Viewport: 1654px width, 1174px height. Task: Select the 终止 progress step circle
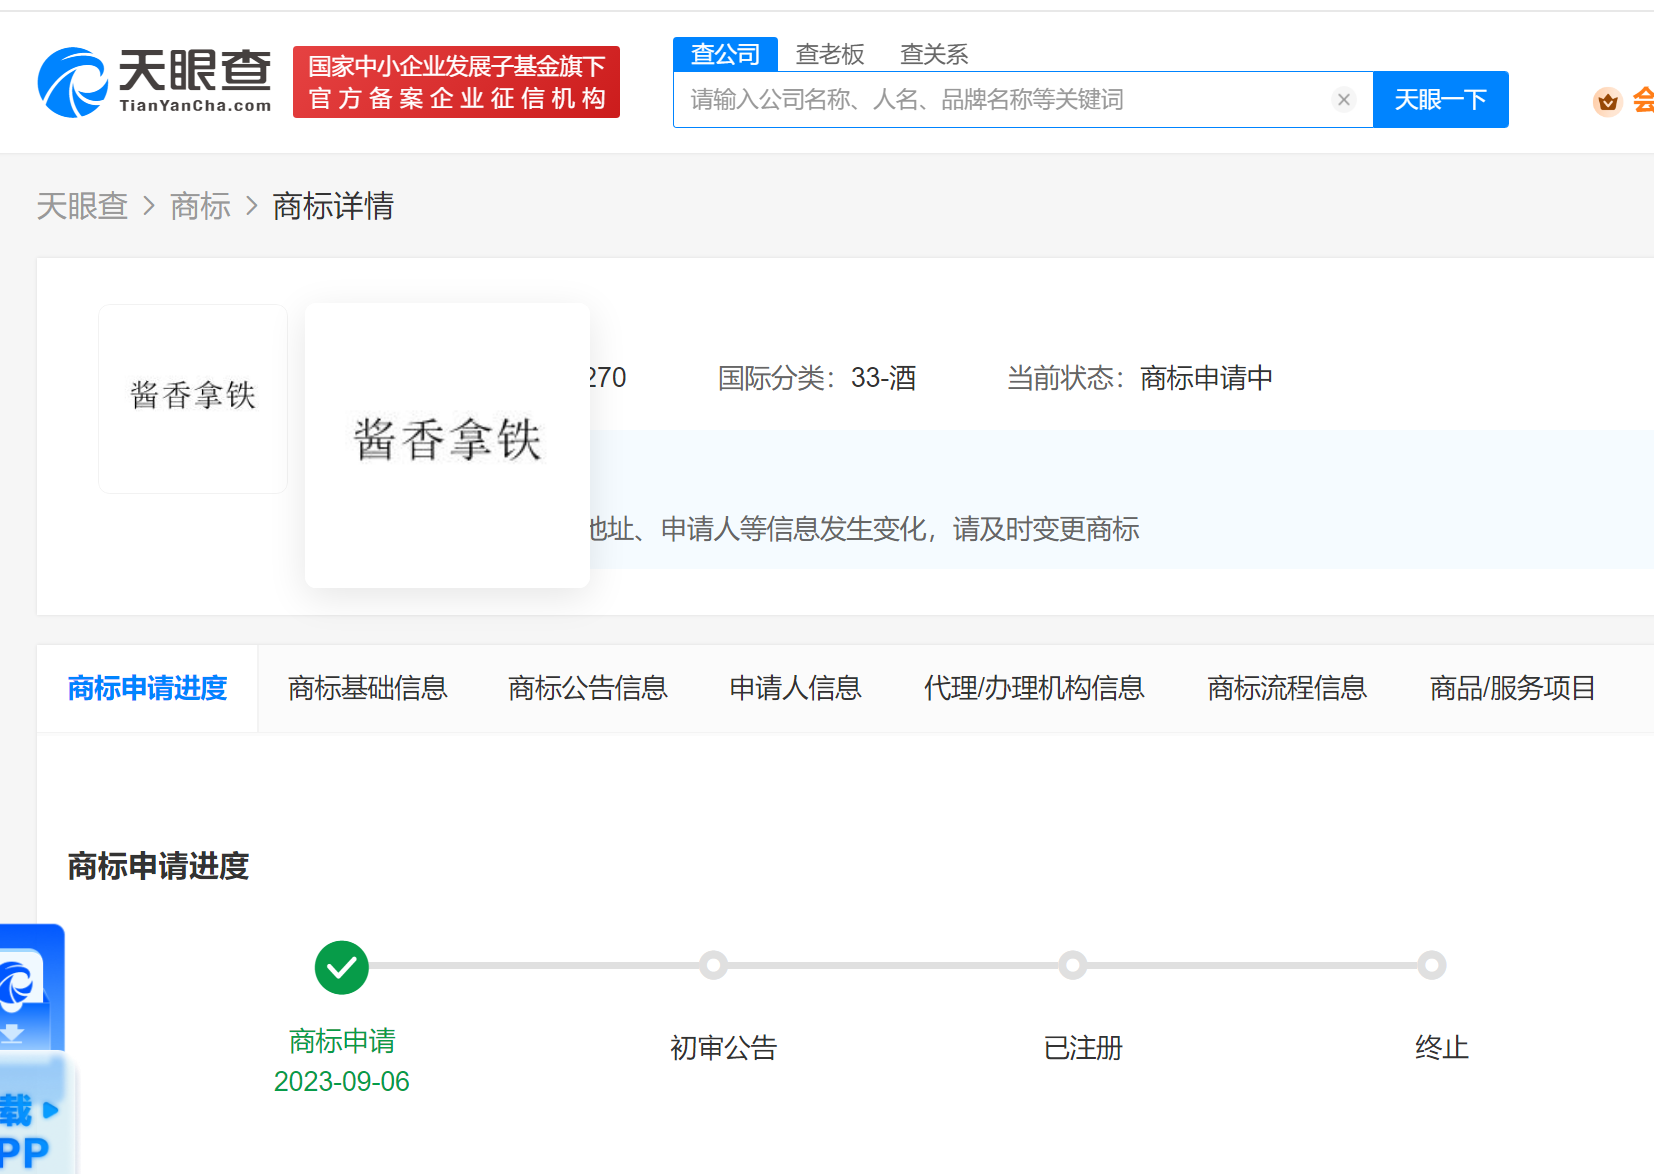pos(1431,965)
